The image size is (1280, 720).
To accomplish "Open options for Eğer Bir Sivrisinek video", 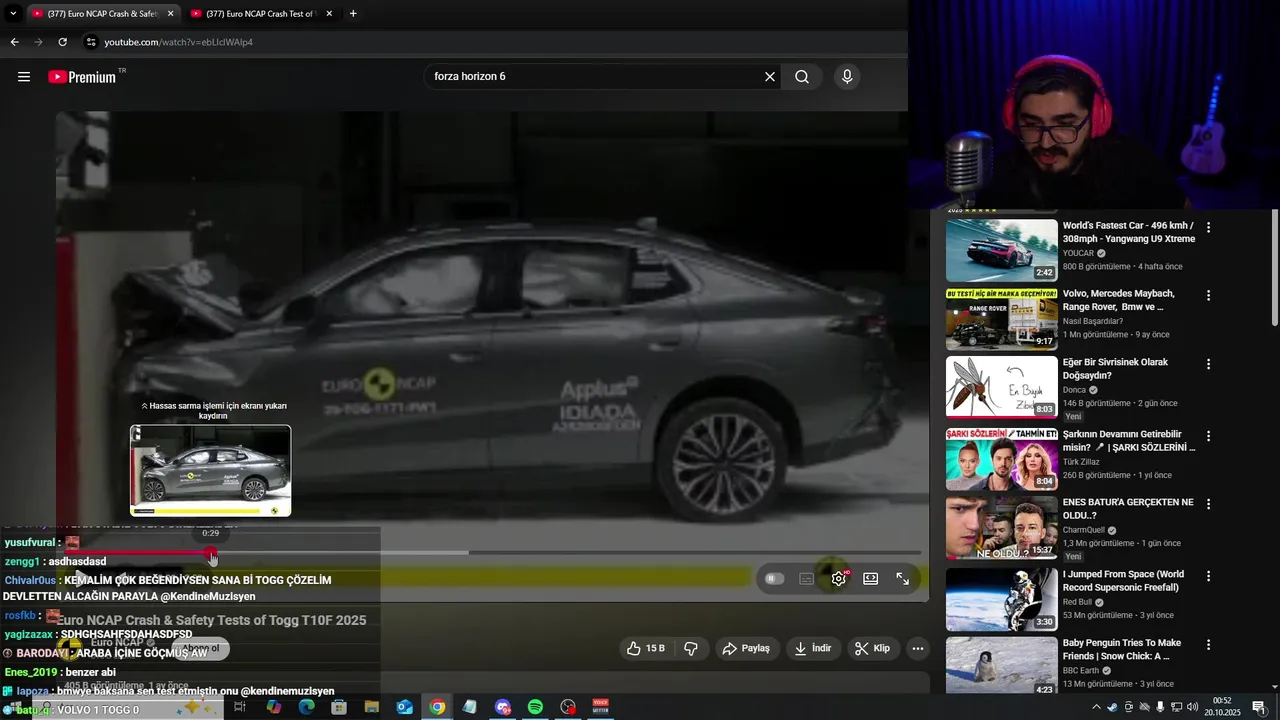I will tap(1208, 364).
